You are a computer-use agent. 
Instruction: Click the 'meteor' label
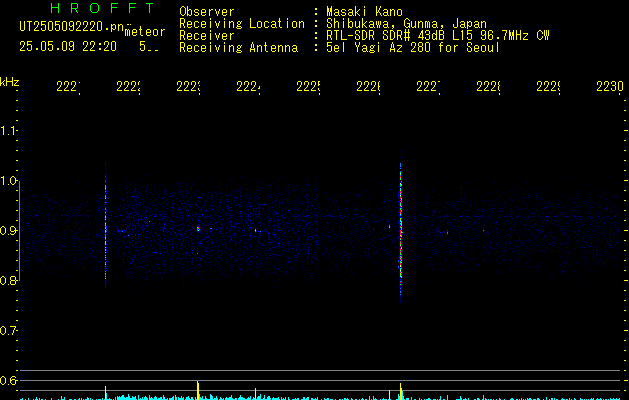coord(145,32)
